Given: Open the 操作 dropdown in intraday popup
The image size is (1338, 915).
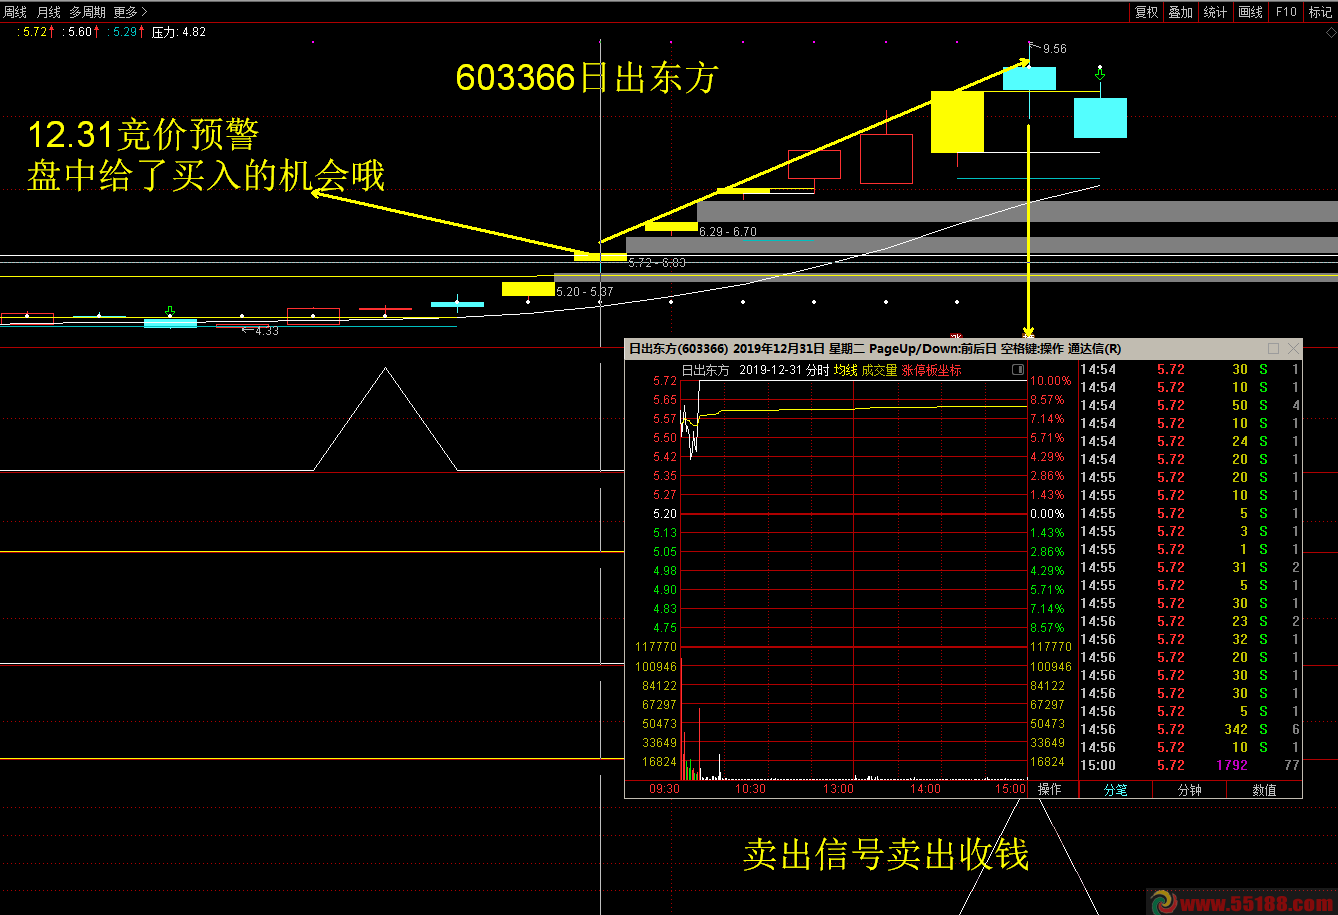Looking at the screenshot, I should pos(1049,789).
